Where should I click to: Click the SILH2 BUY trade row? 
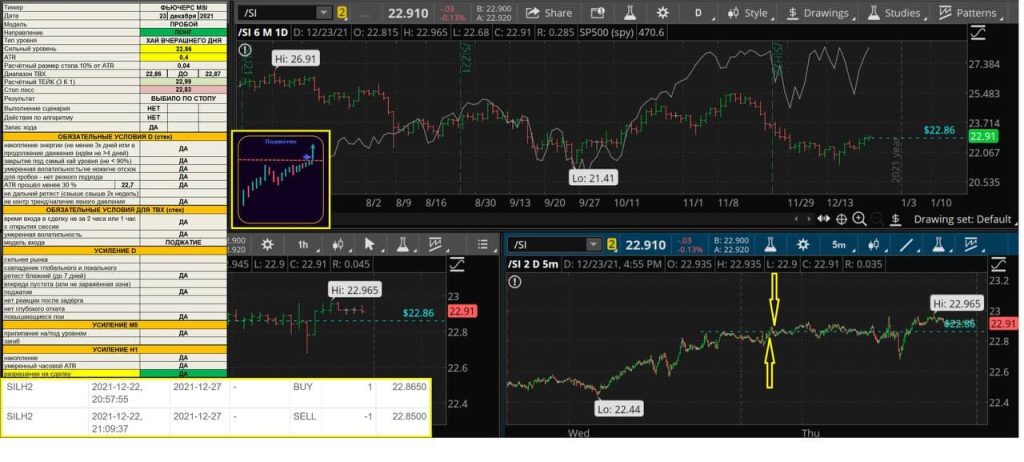(216, 393)
